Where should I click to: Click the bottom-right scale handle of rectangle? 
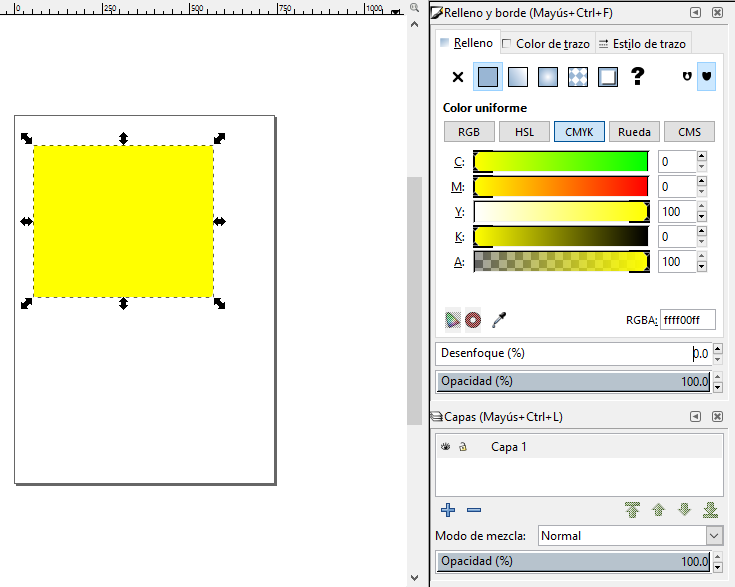point(219,304)
